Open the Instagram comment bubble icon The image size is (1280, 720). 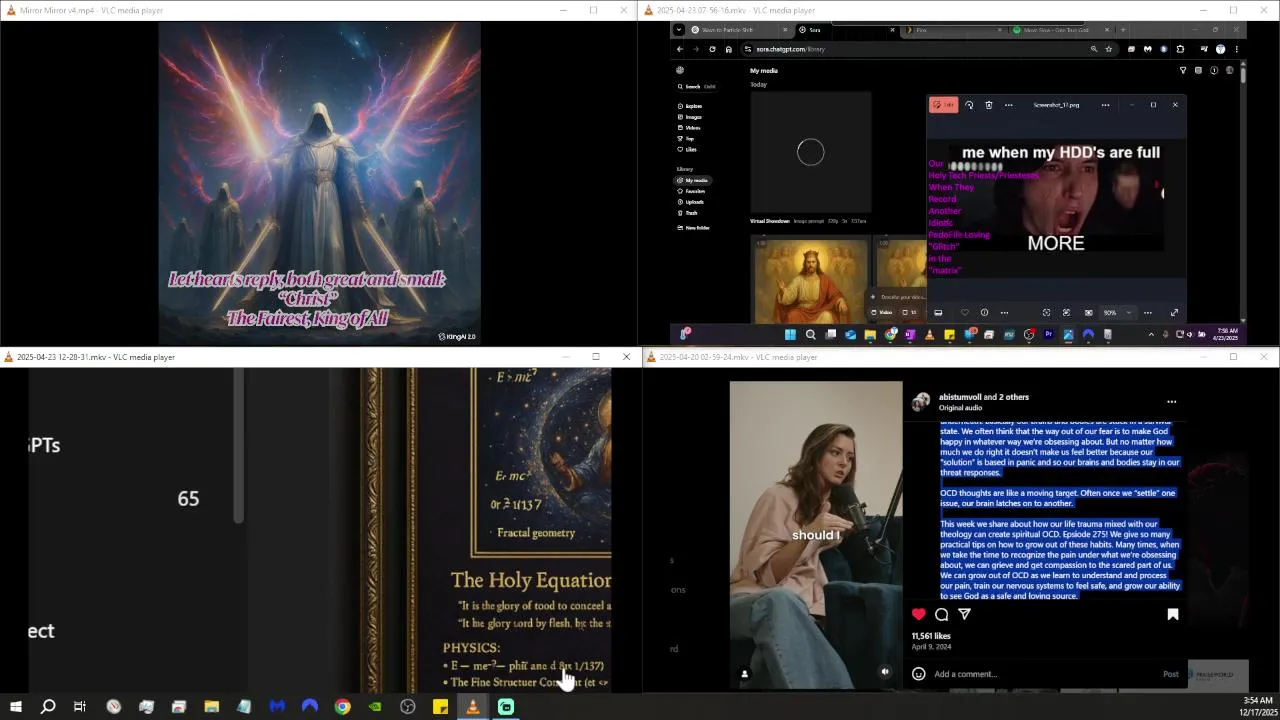pos(941,614)
